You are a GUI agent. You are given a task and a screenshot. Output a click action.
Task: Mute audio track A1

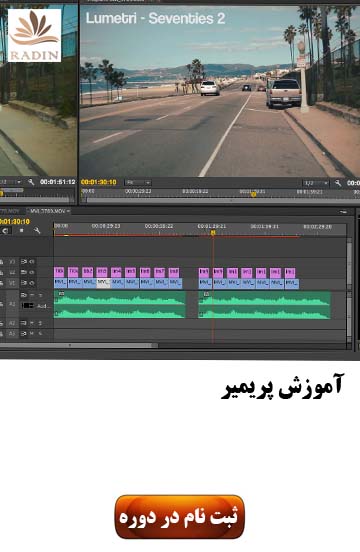click(32, 295)
